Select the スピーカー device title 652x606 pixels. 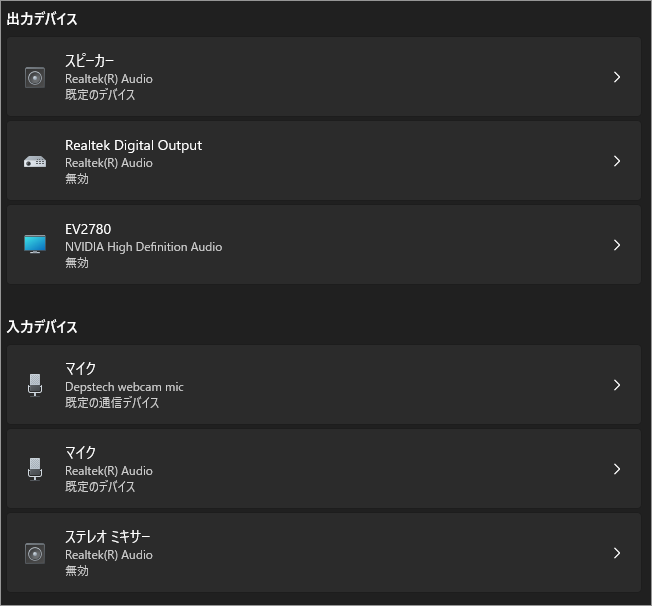[89, 61]
